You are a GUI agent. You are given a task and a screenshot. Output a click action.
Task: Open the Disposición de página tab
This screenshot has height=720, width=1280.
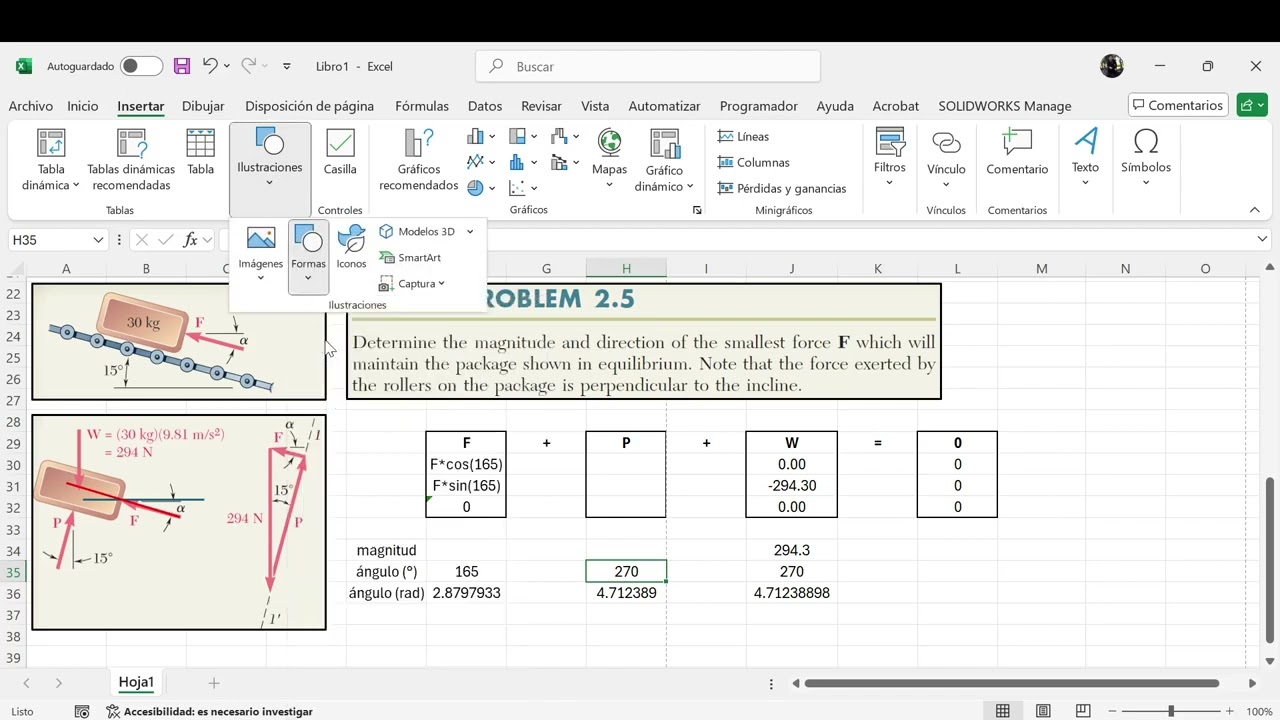(x=309, y=106)
